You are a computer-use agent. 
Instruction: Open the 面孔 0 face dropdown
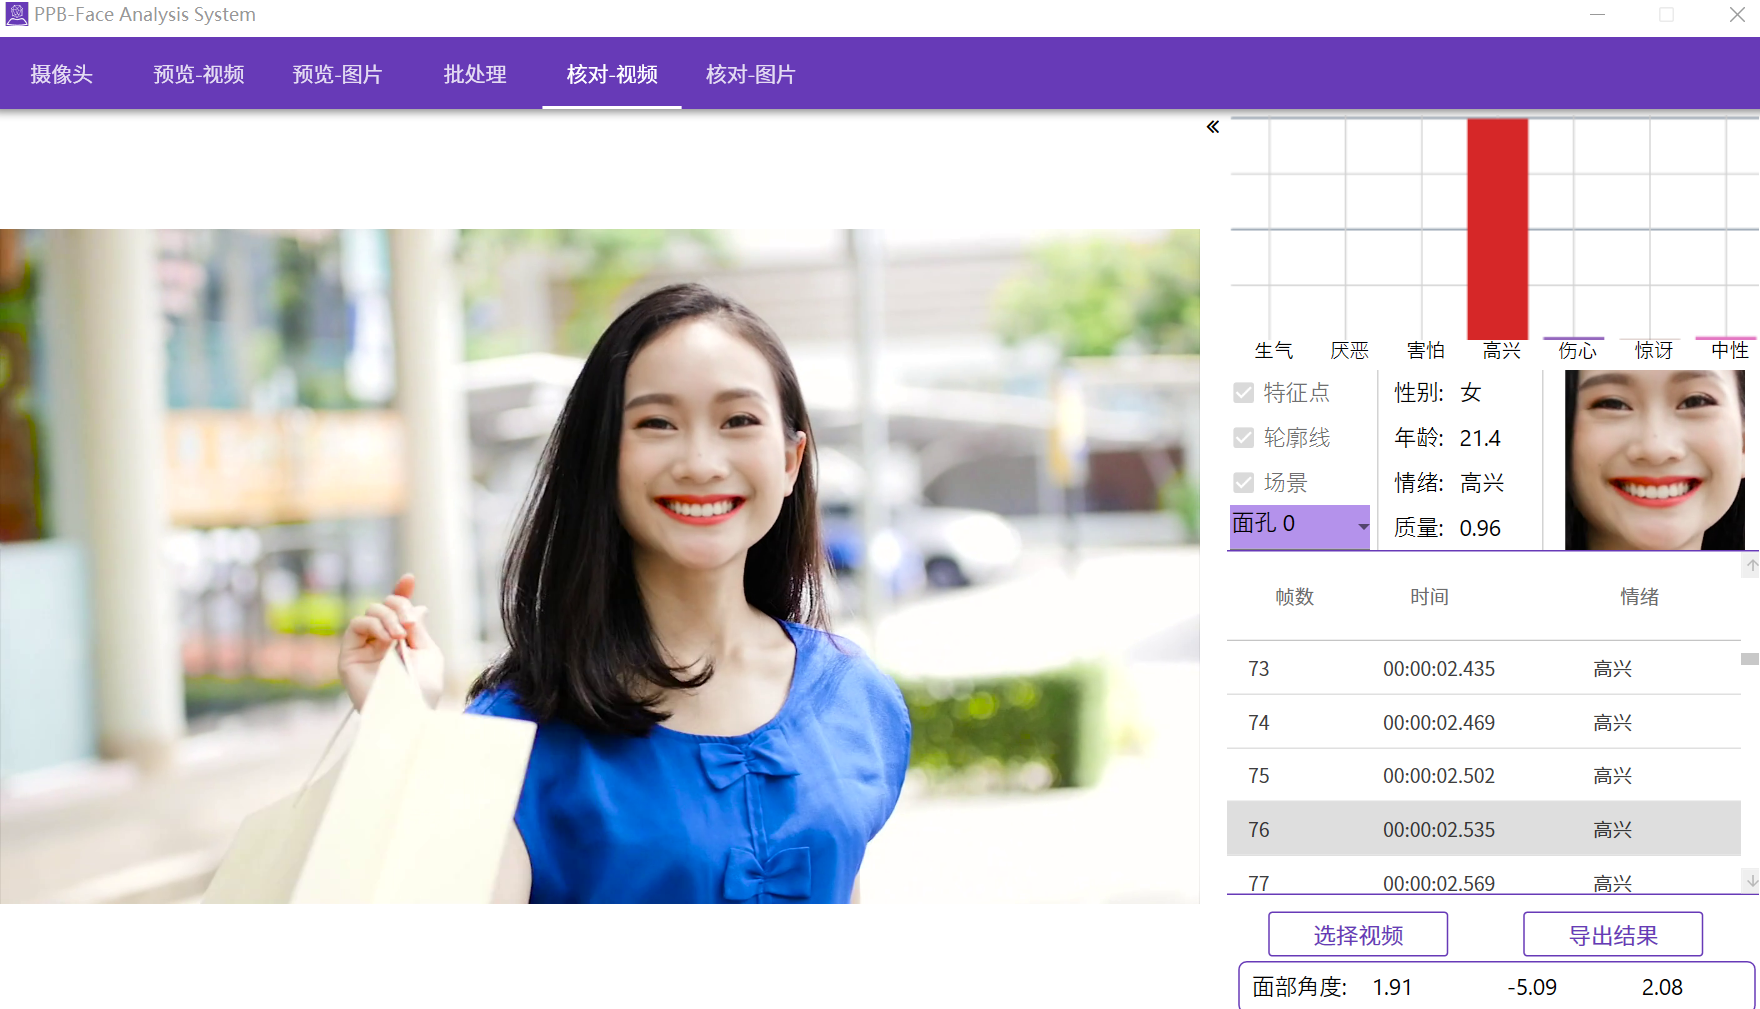[1299, 526]
